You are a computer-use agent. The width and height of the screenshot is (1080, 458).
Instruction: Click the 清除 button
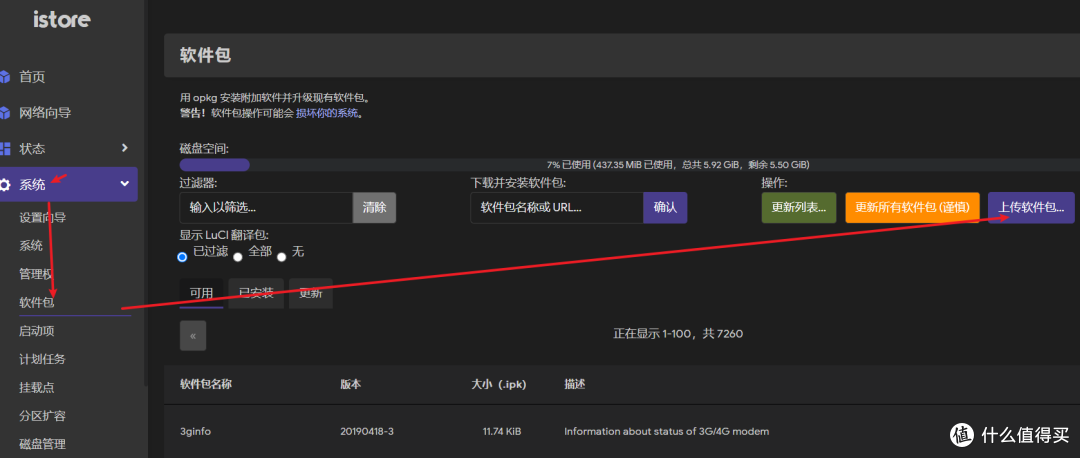point(375,207)
